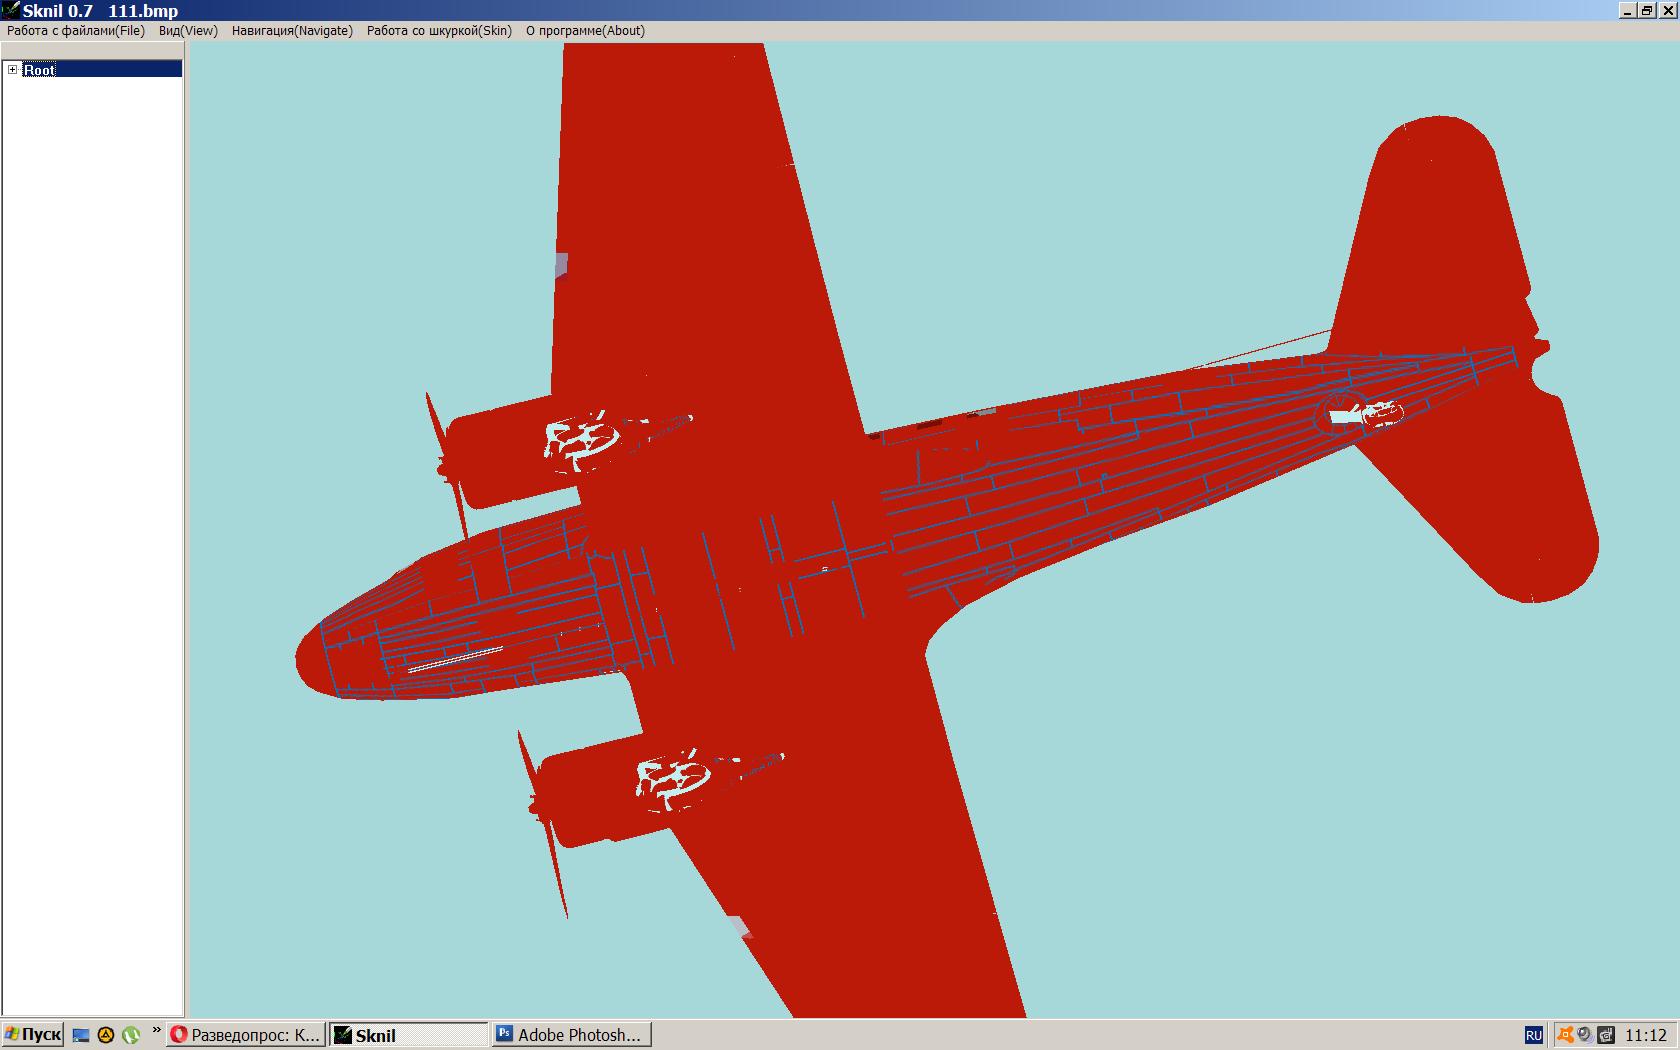Open the Пуск start menu
Image resolution: width=1680 pixels, height=1050 pixels.
tap(33, 1035)
